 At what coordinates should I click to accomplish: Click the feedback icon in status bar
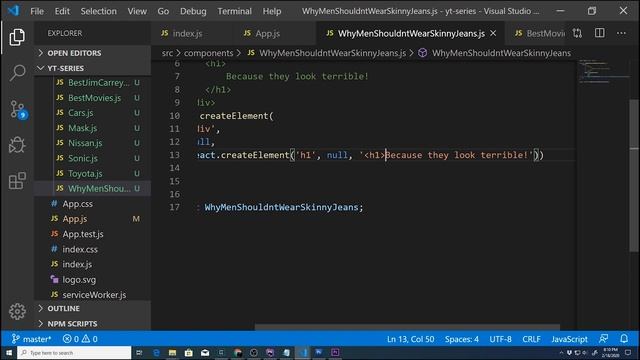coord(603,339)
